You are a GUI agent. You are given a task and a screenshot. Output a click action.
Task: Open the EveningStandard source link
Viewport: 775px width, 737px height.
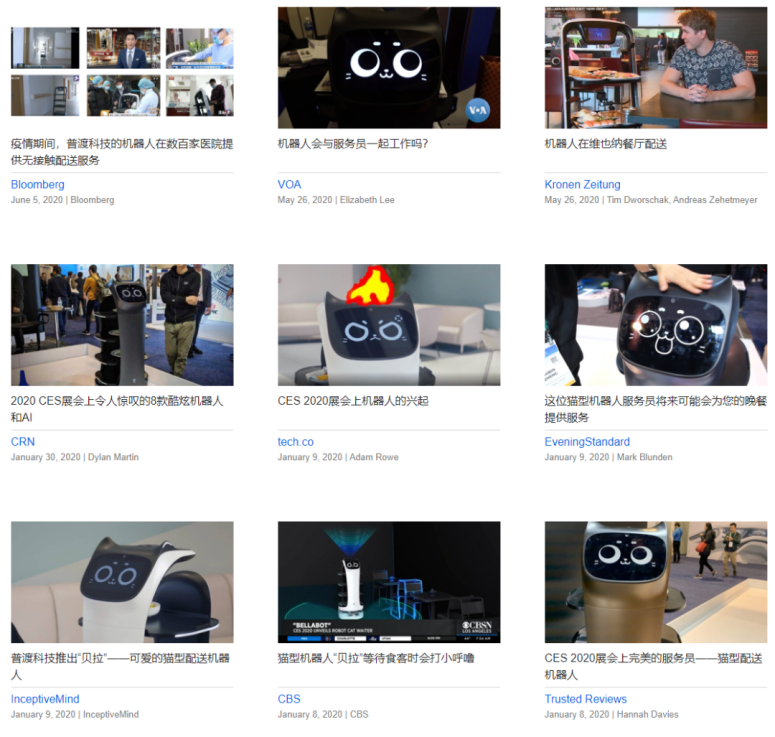click(x=587, y=441)
